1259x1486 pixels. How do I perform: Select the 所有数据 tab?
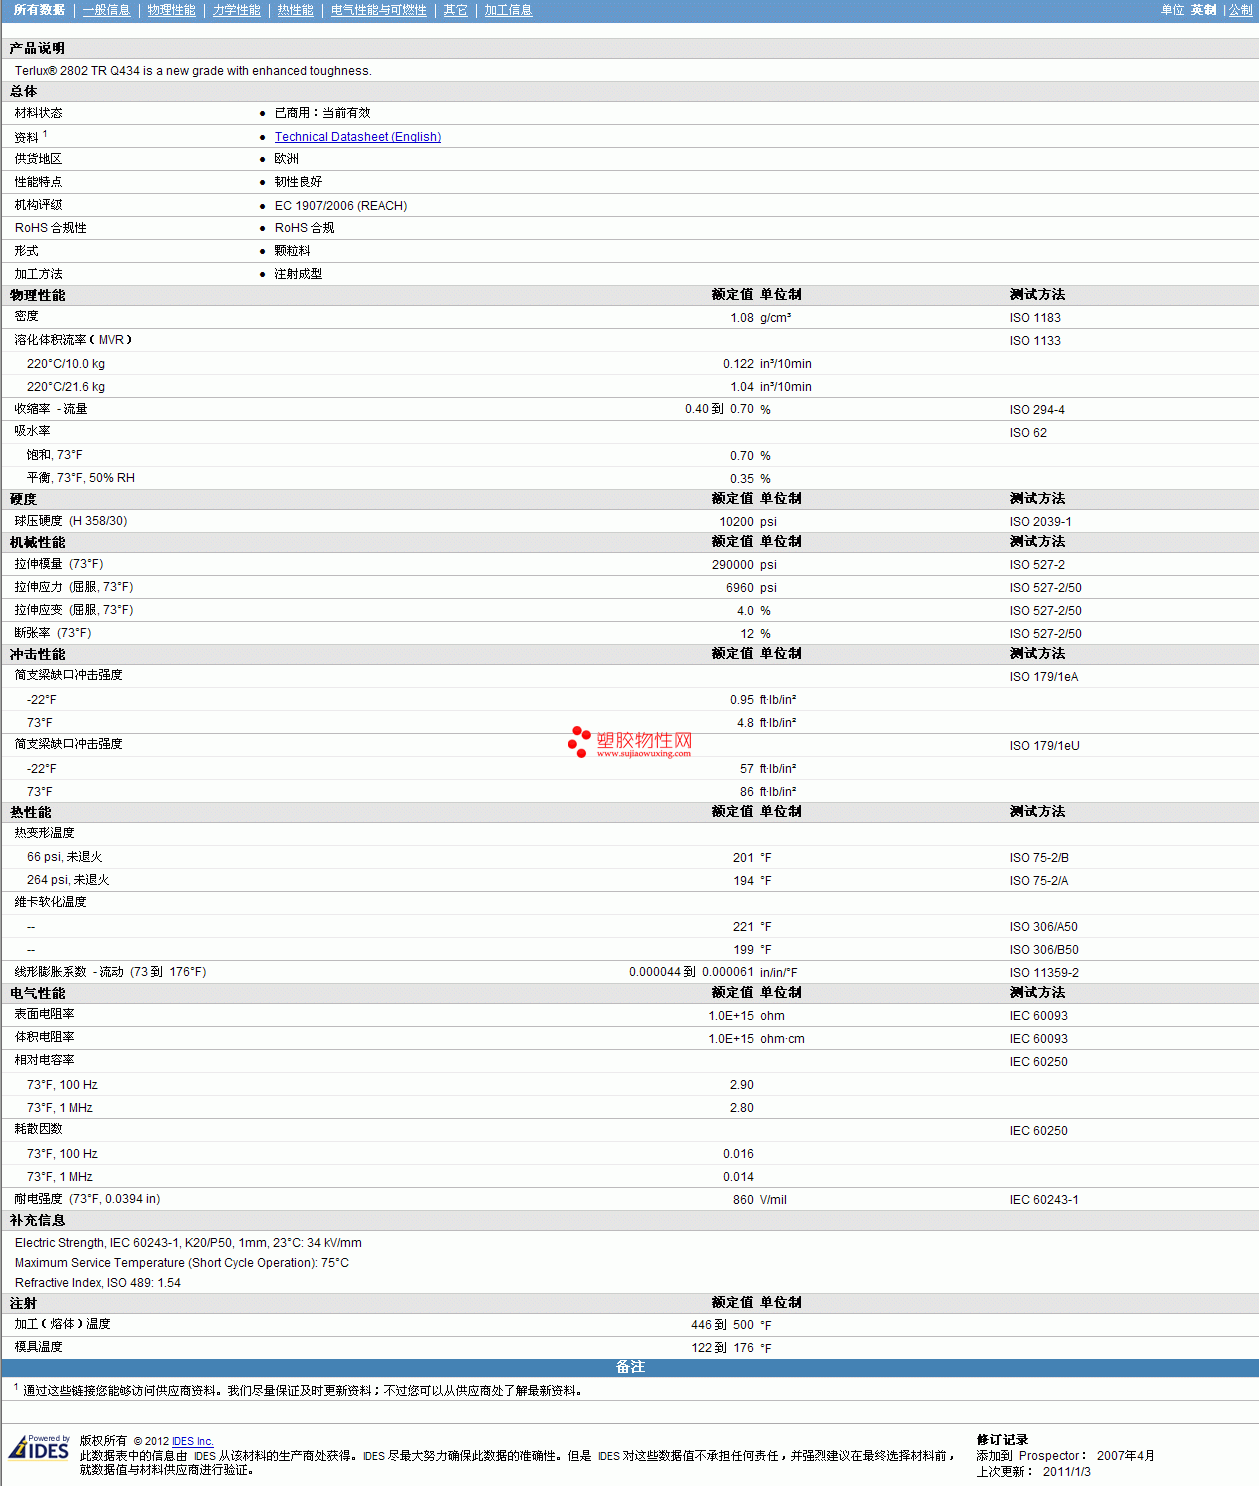(x=40, y=10)
